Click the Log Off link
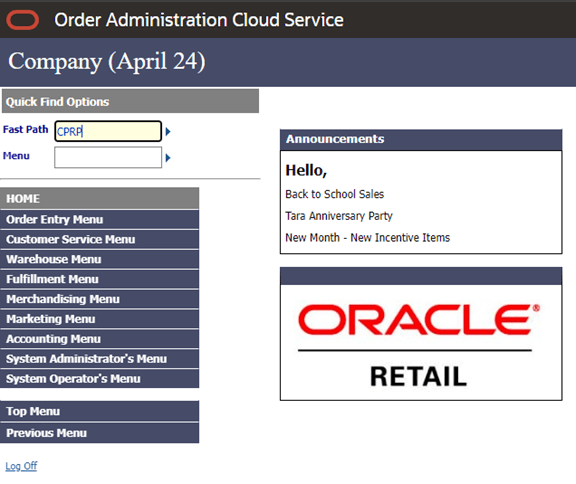The width and height of the screenshot is (576, 484). pos(21,466)
